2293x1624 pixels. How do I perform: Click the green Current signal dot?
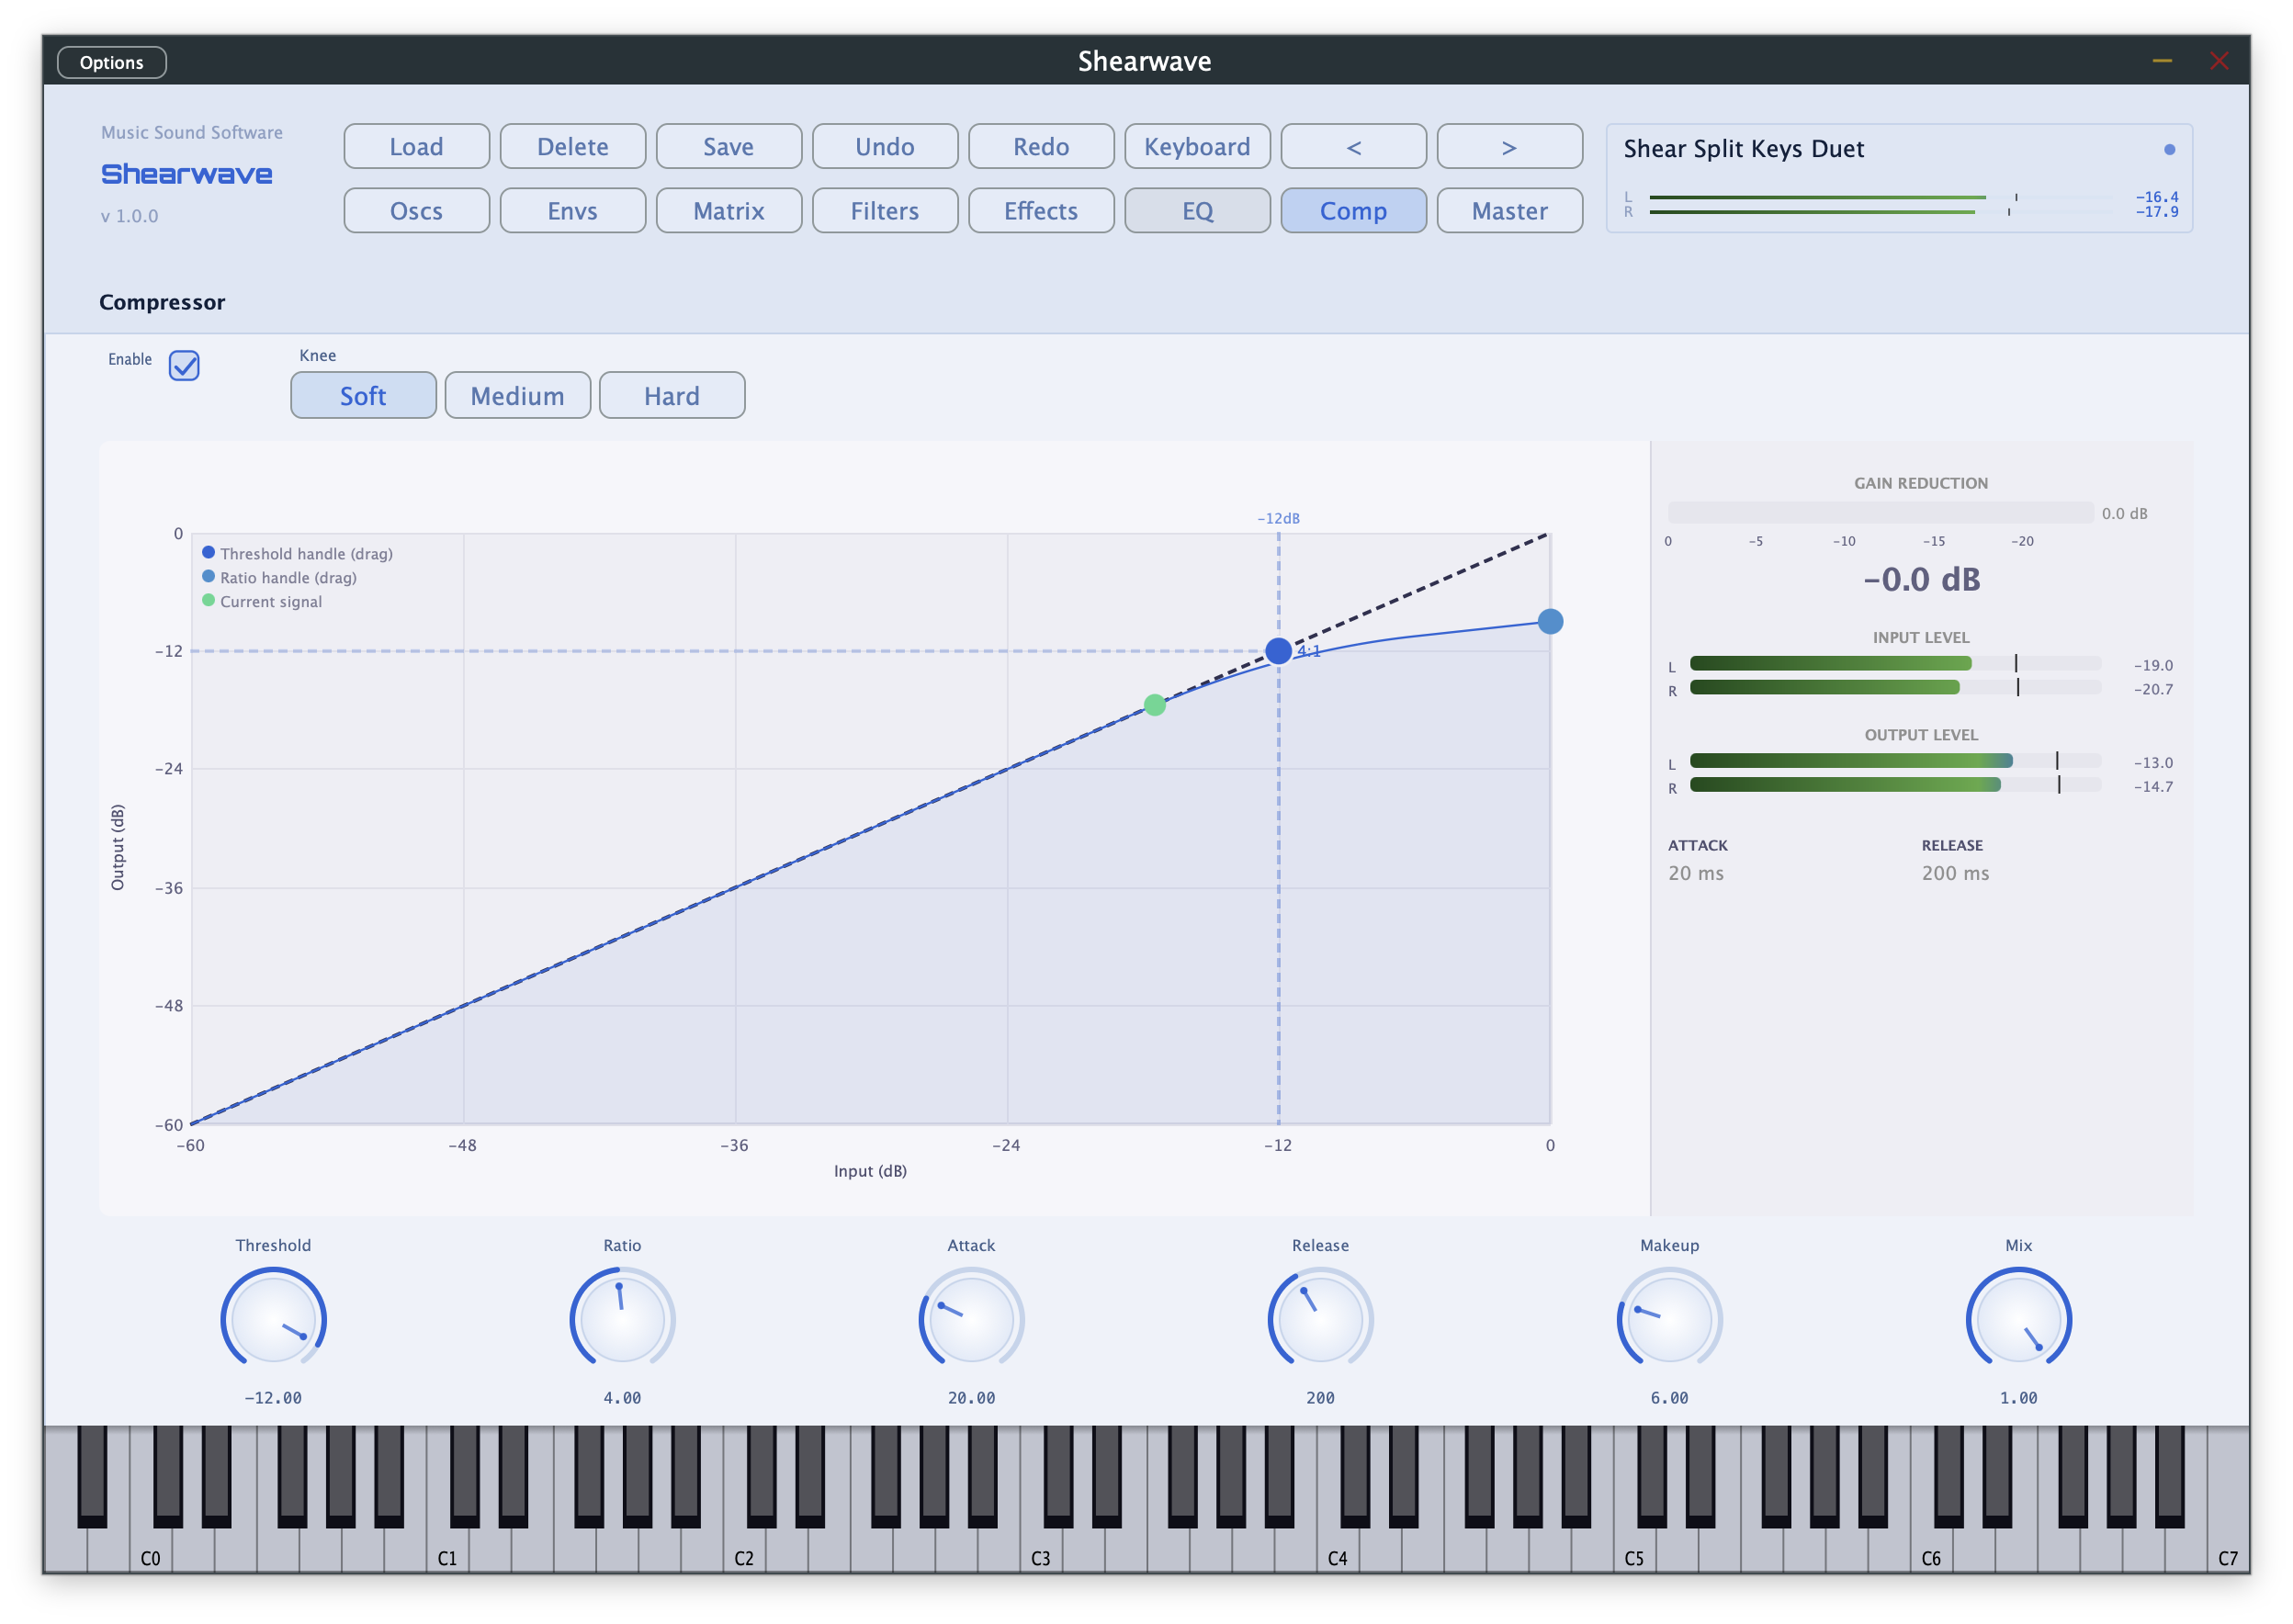click(1154, 705)
